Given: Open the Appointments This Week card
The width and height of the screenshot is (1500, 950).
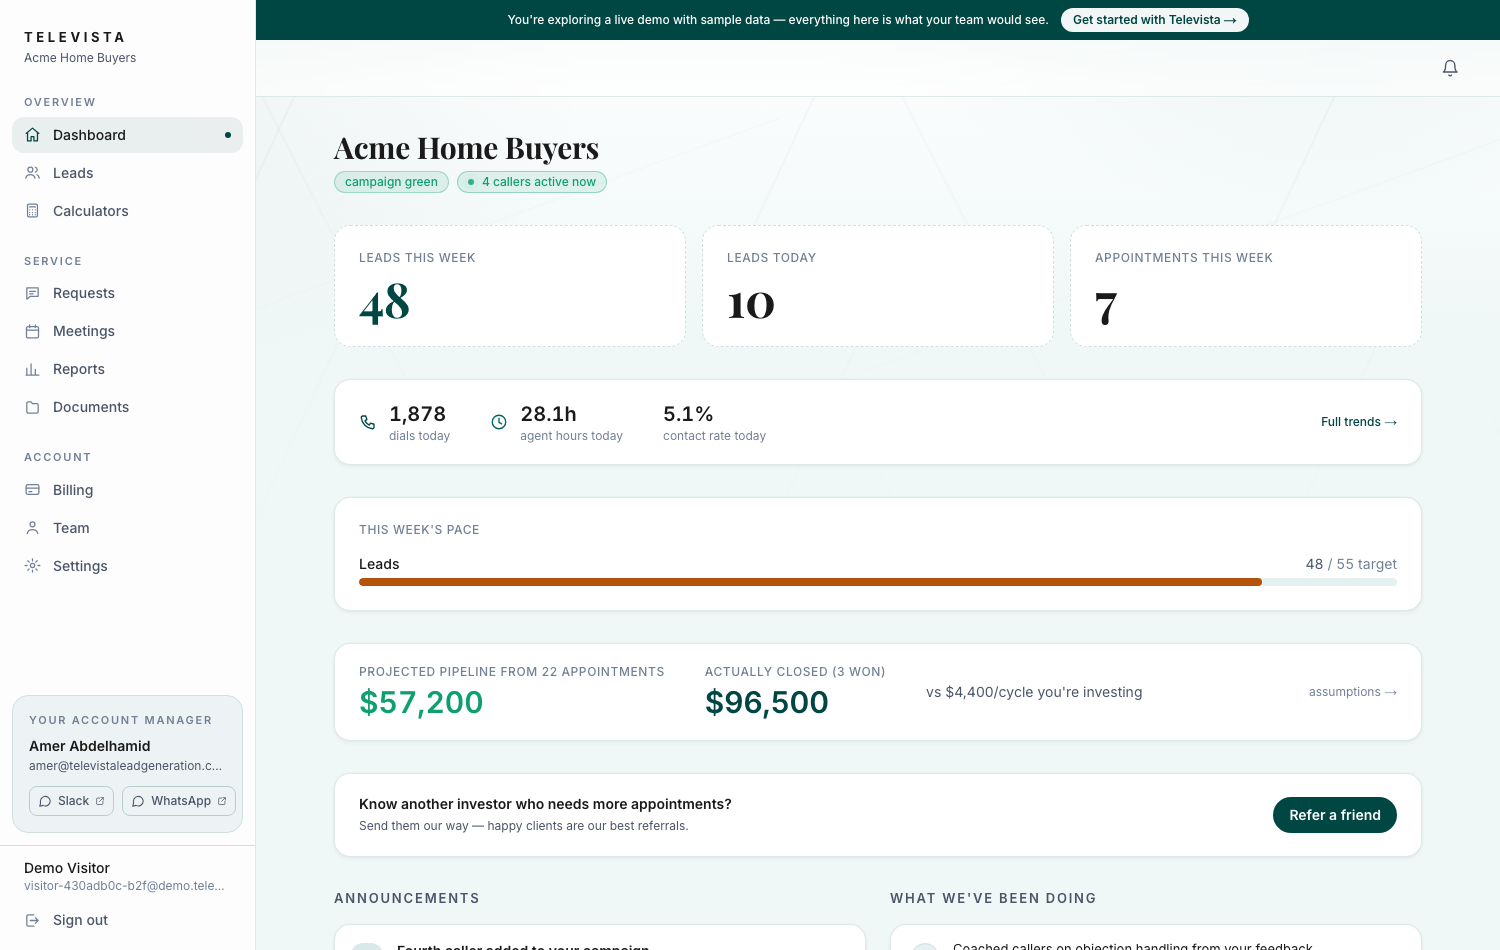Looking at the screenshot, I should click(x=1246, y=286).
